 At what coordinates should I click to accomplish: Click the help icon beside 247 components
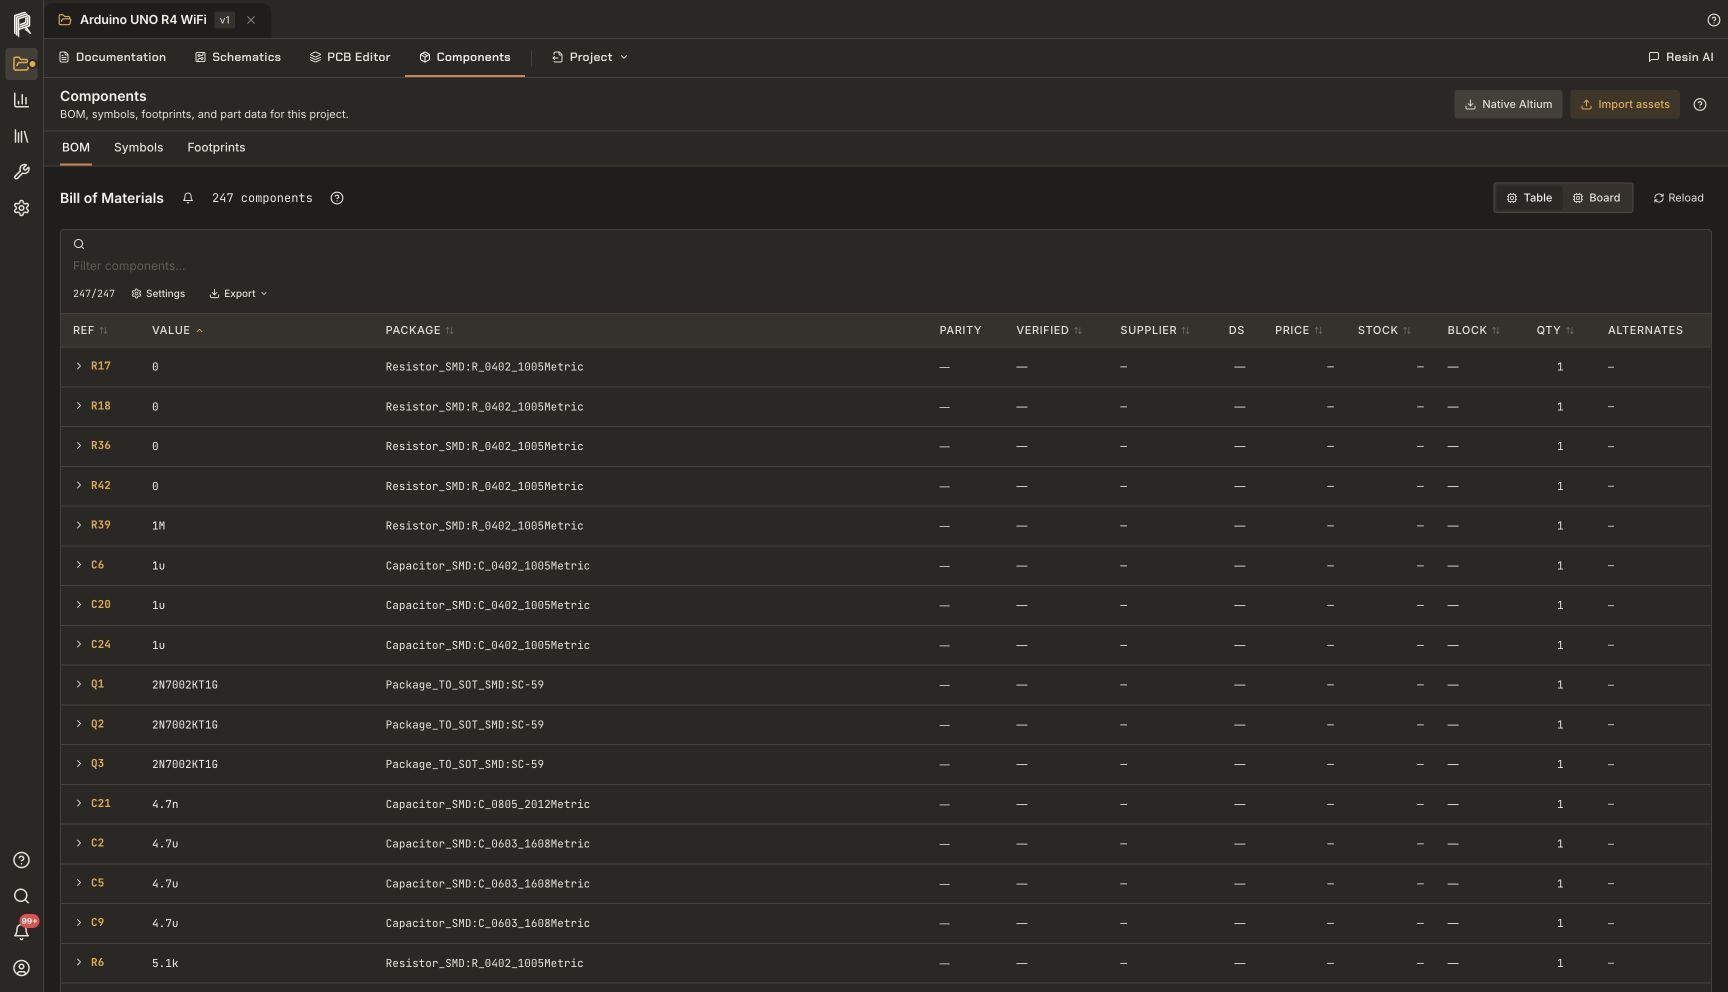(x=337, y=198)
